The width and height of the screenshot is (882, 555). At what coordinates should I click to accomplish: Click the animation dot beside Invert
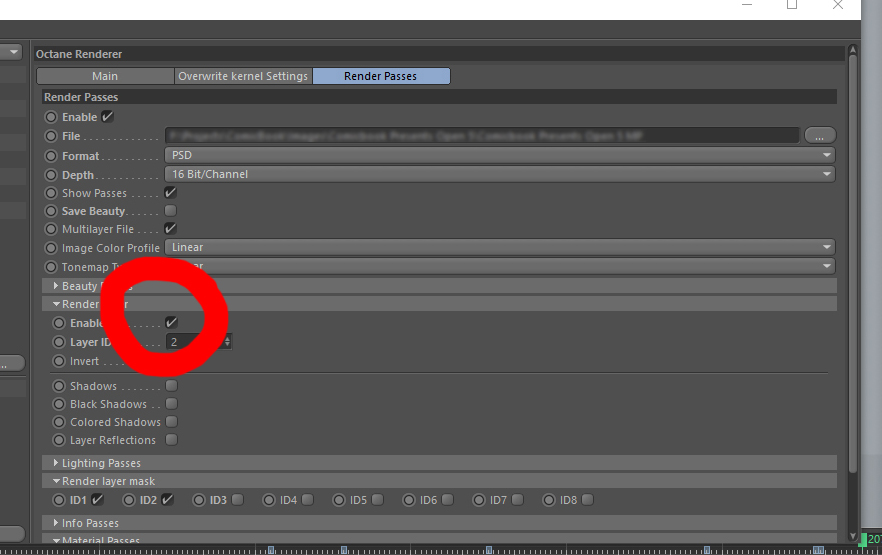(x=59, y=361)
